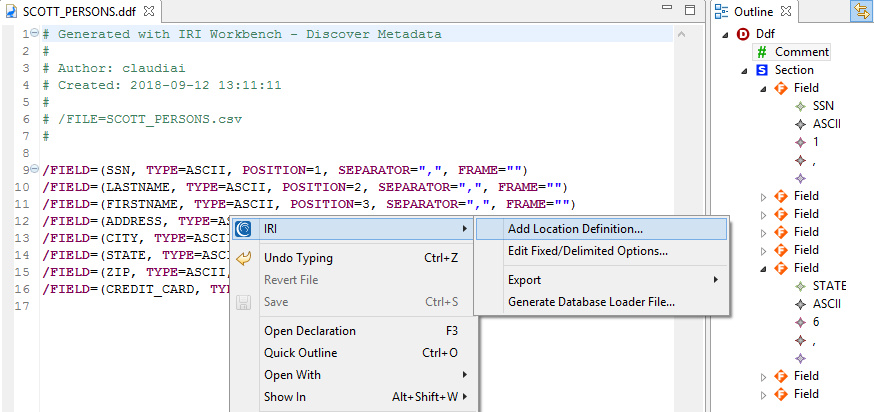Click orange icon of first Field
Image resolution: width=874 pixels, height=412 pixels.
pos(781,88)
